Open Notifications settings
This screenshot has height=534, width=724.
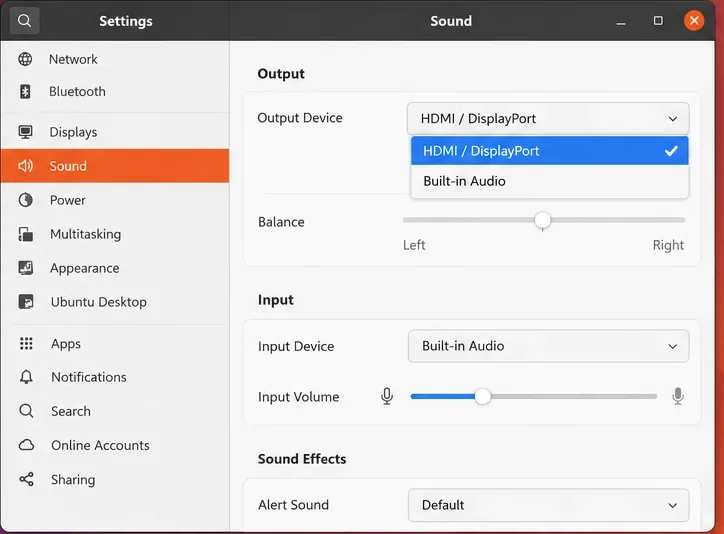(115, 377)
